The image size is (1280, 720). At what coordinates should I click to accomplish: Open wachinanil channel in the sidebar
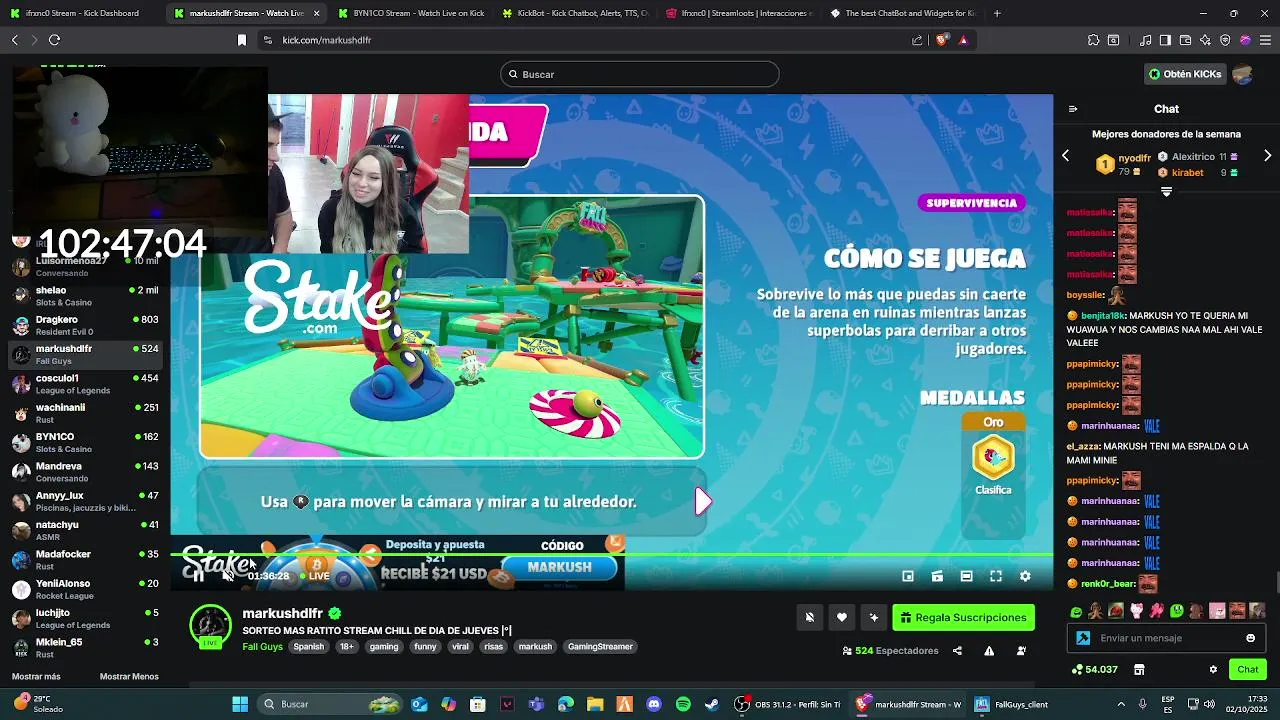tap(85, 413)
